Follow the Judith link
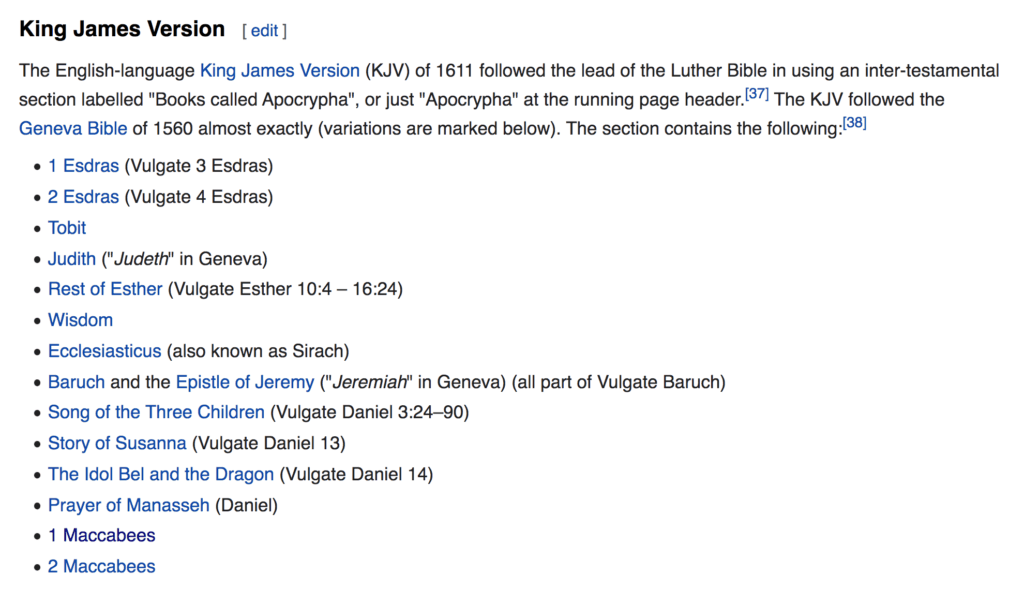The width and height of the screenshot is (1024, 589). pos(72,259)
